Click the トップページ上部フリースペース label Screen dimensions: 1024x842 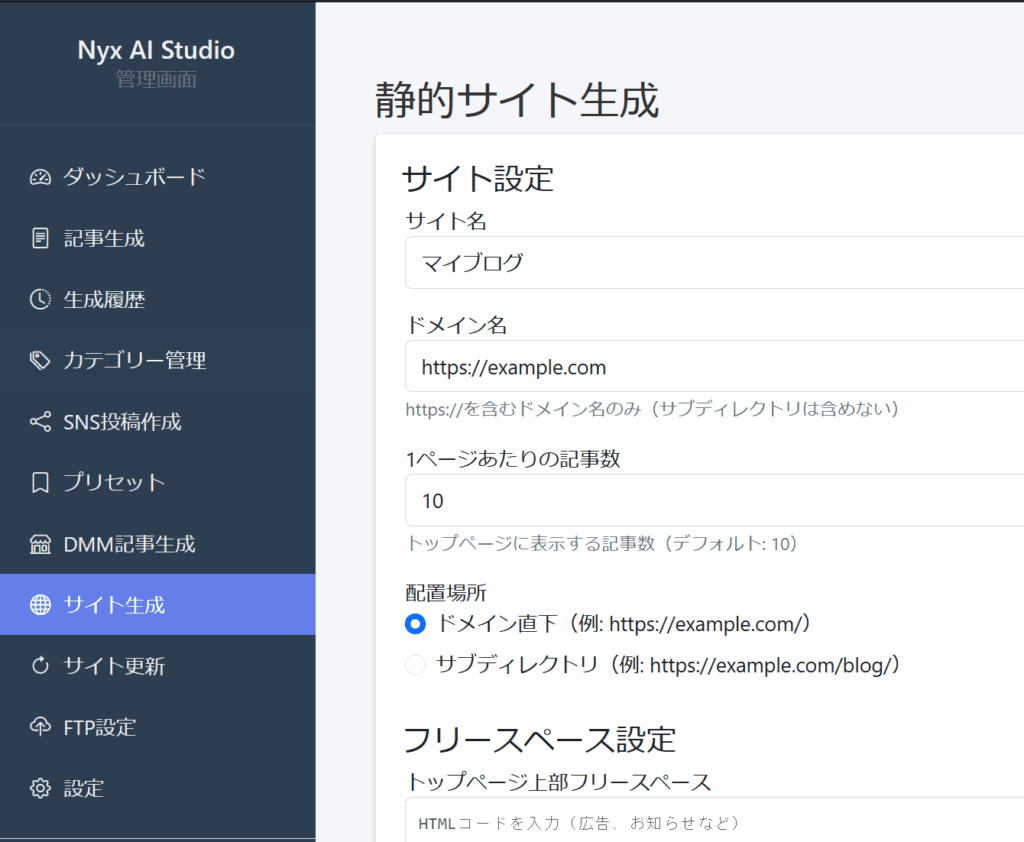pos(558,782)
